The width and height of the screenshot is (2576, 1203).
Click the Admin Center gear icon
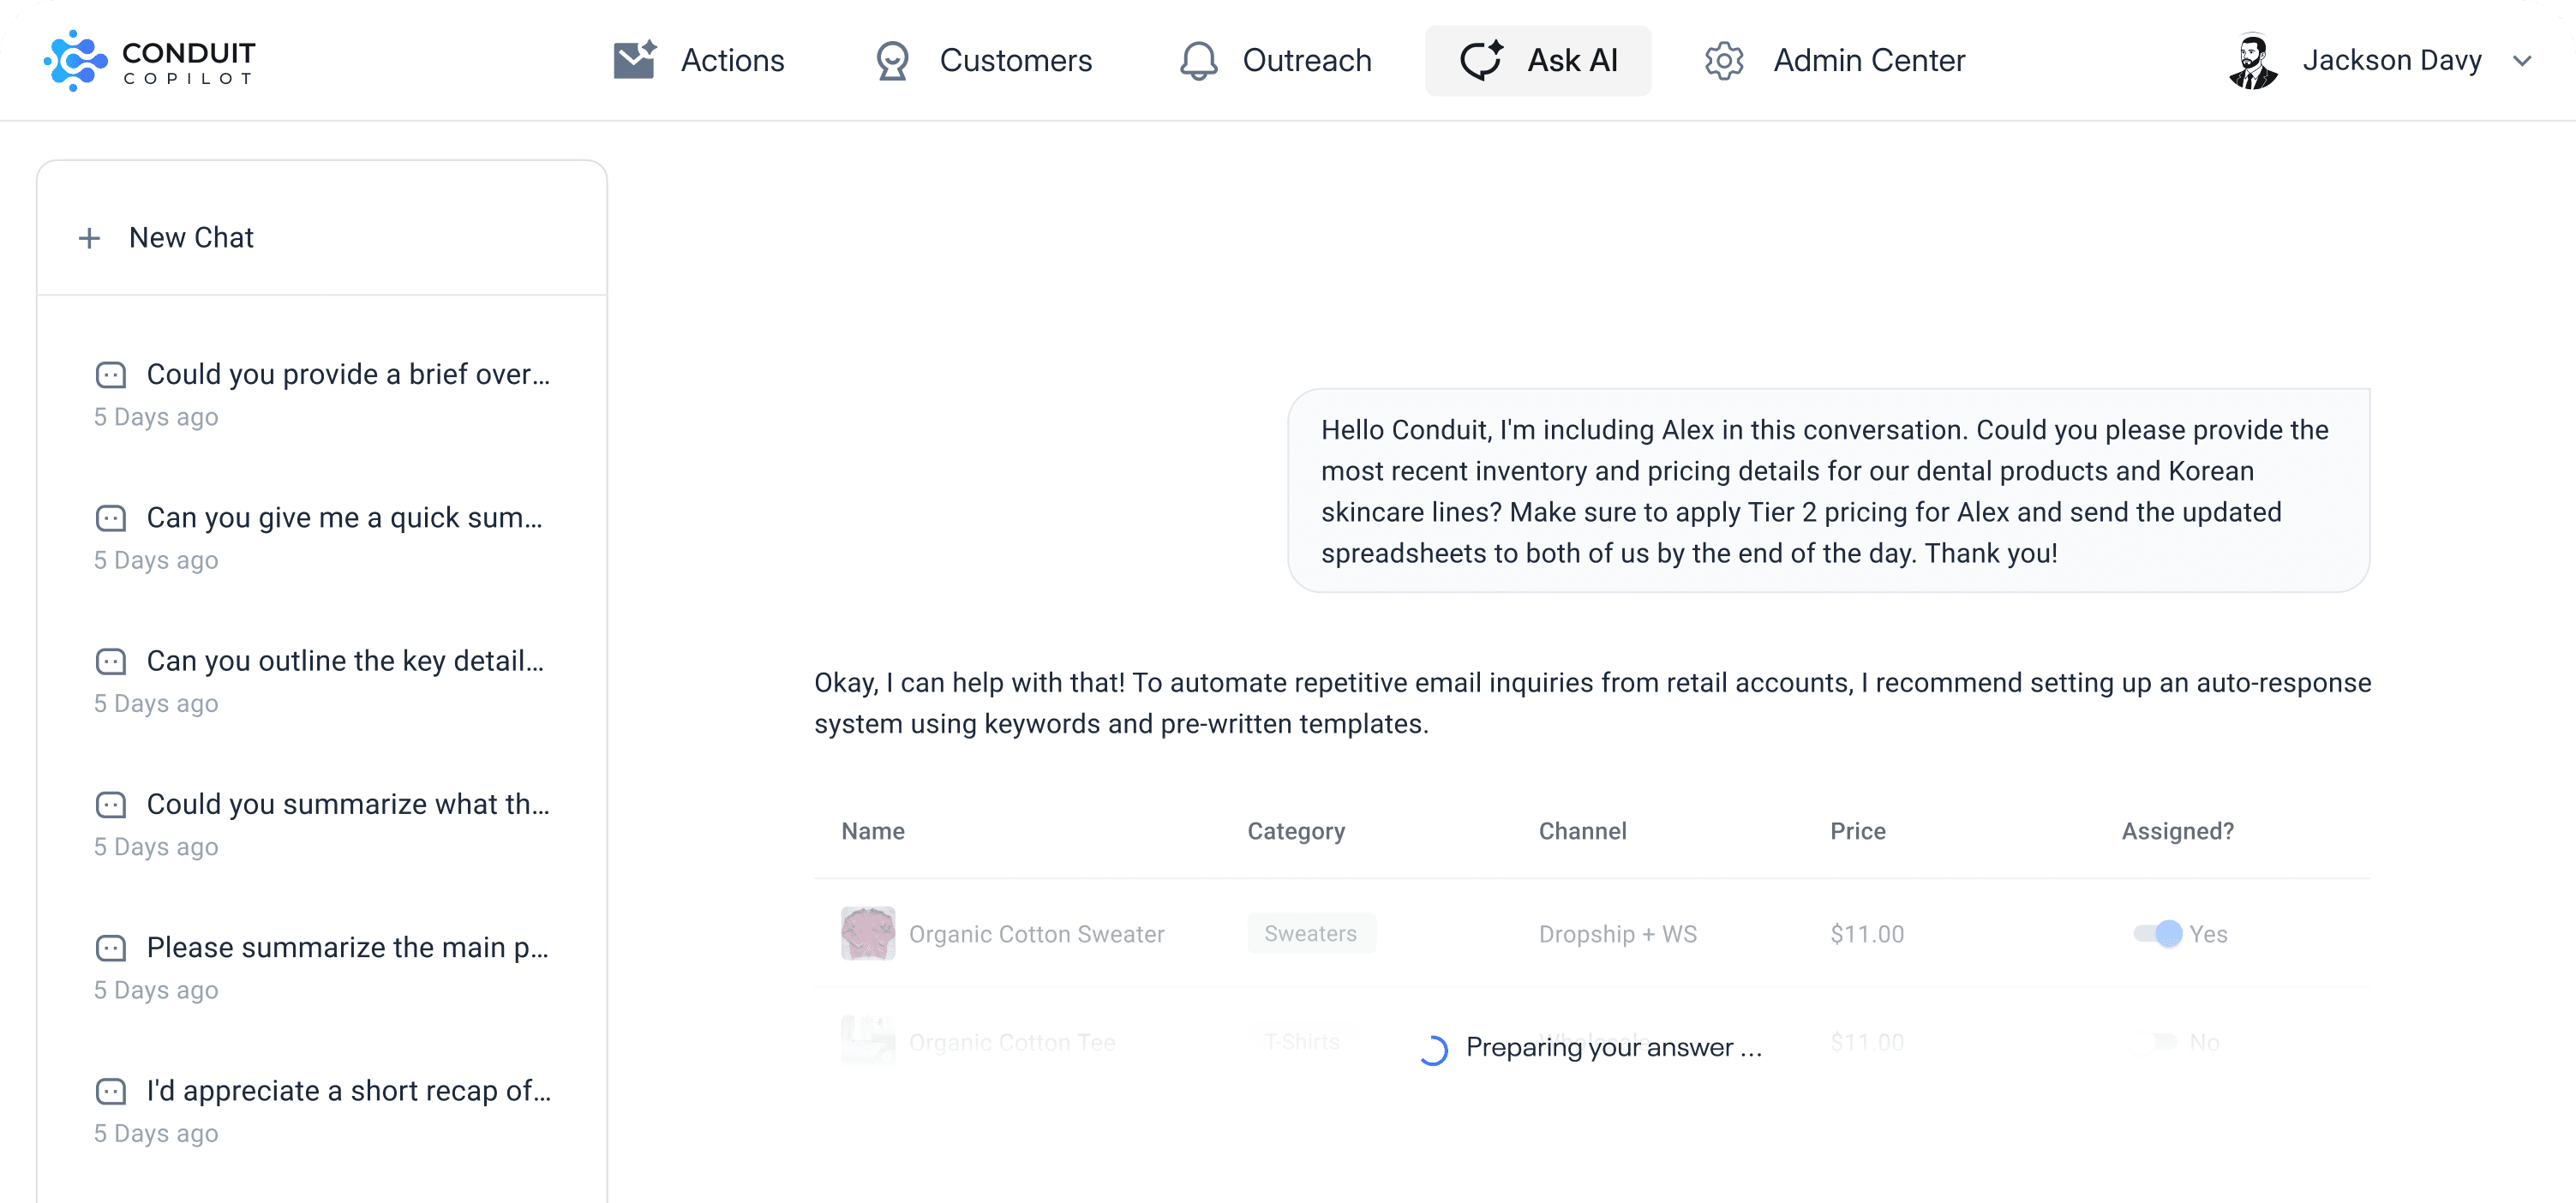pos(1724,61)
